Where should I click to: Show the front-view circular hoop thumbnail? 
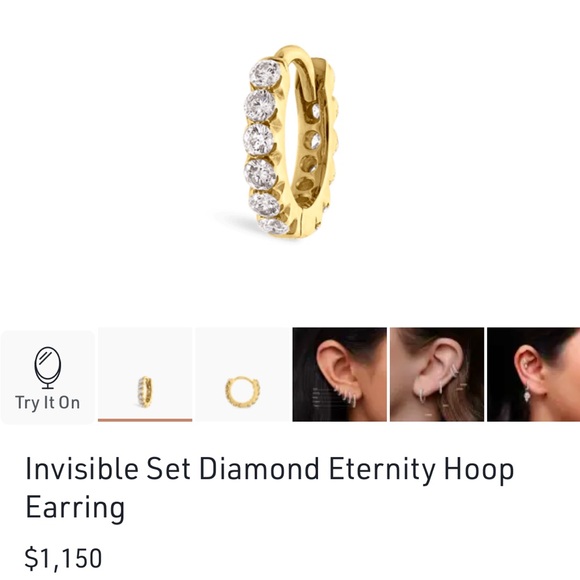[243, 374]
